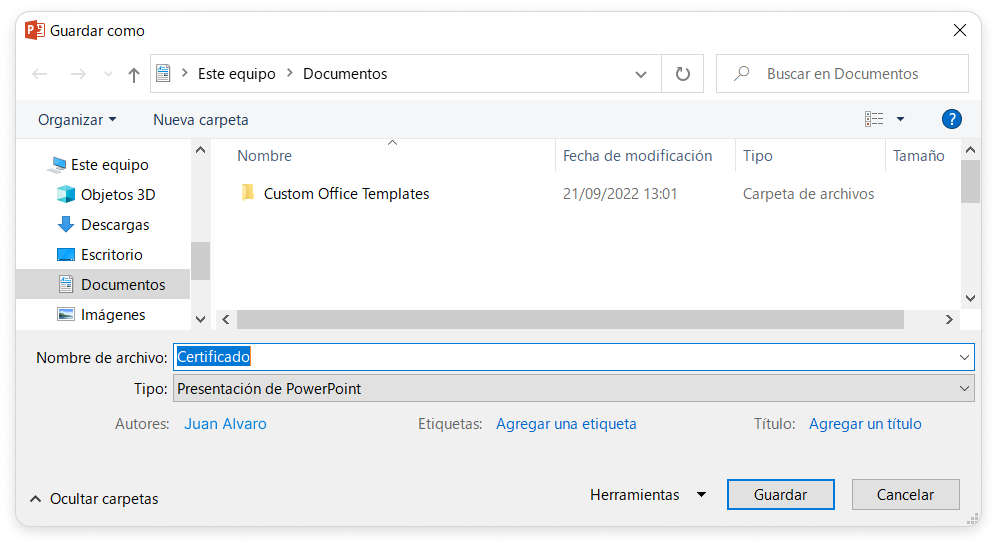Click the back navigation arrow
Image resolution: width=997 pixels, height=546 pixels.
point(40,74)
